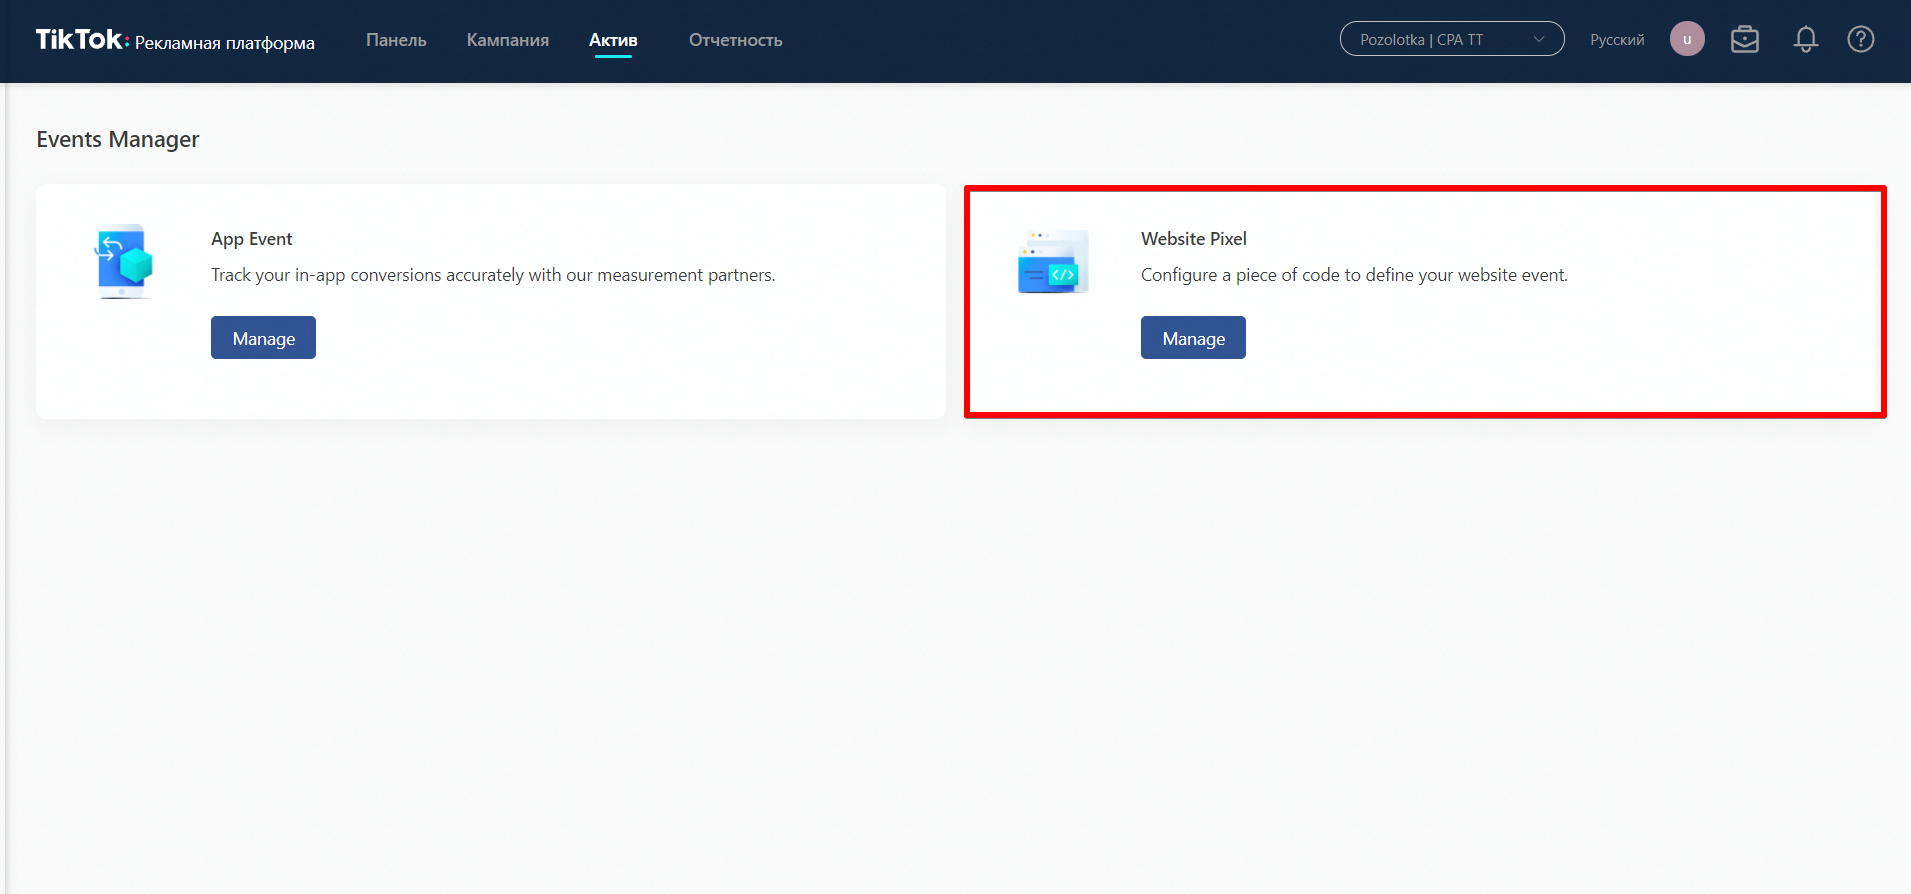Open the briefcase business center icon

(x=1745, y=40)
